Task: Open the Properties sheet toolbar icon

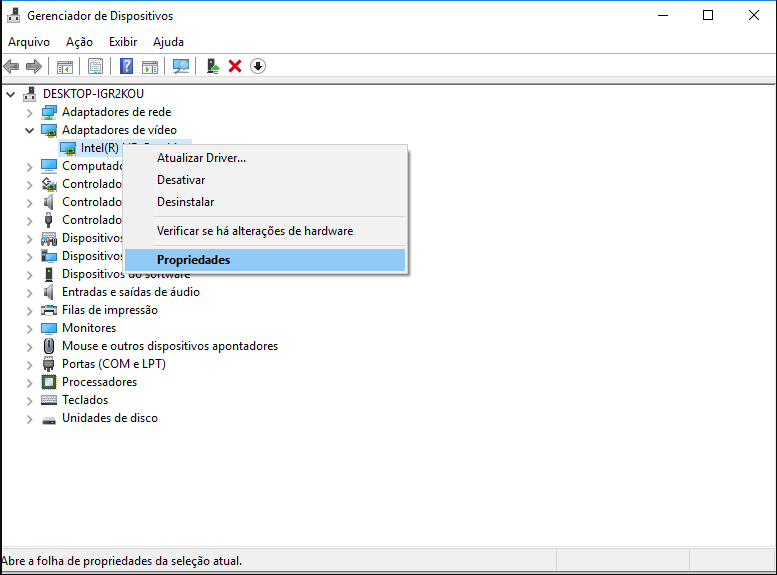Action: point(95,66)
